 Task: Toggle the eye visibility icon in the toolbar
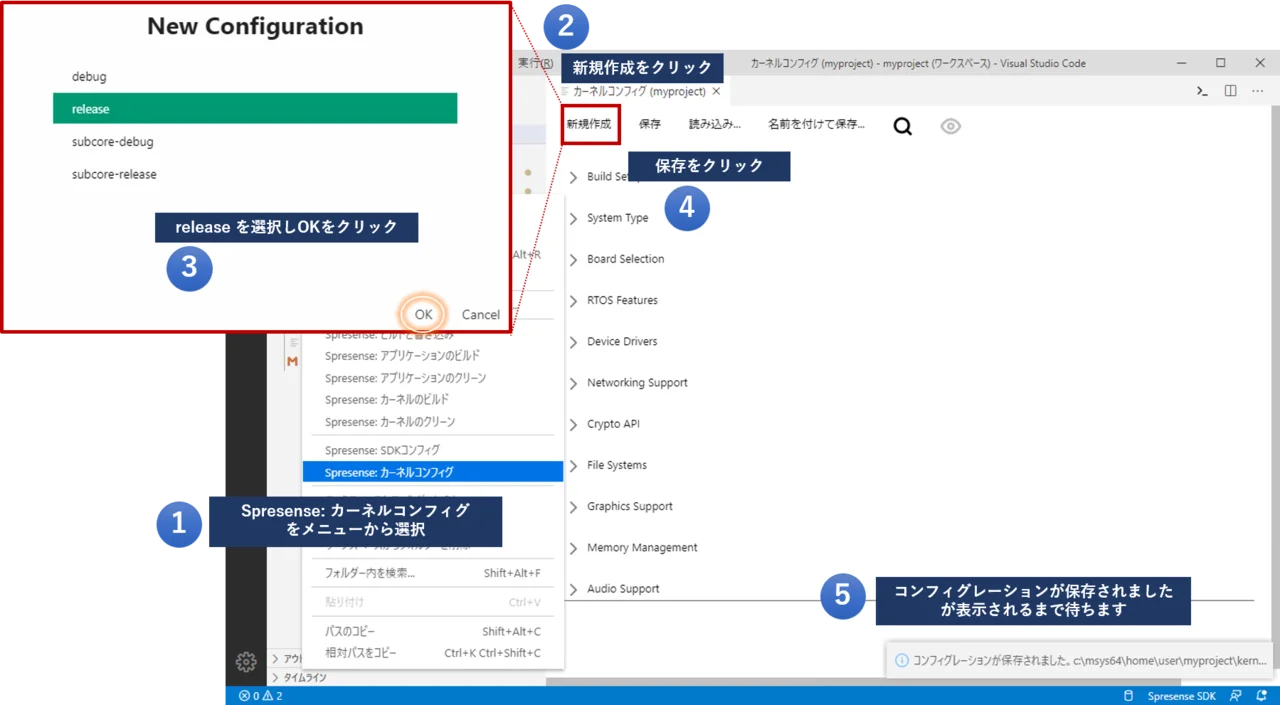click(x=951, y=126)
